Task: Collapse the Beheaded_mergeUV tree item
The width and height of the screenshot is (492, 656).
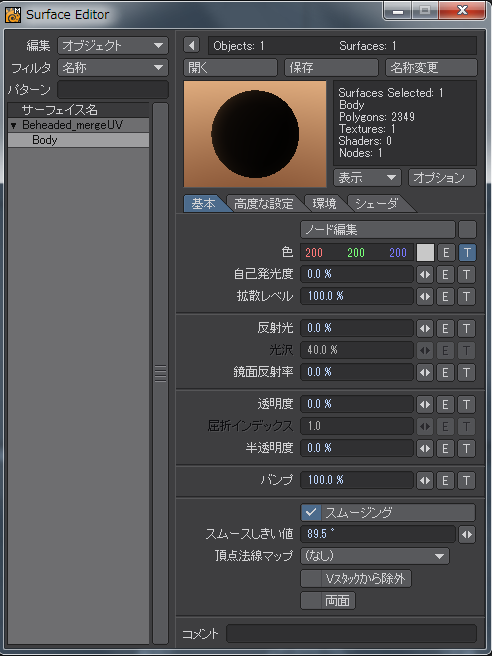Action: [14, 125]
